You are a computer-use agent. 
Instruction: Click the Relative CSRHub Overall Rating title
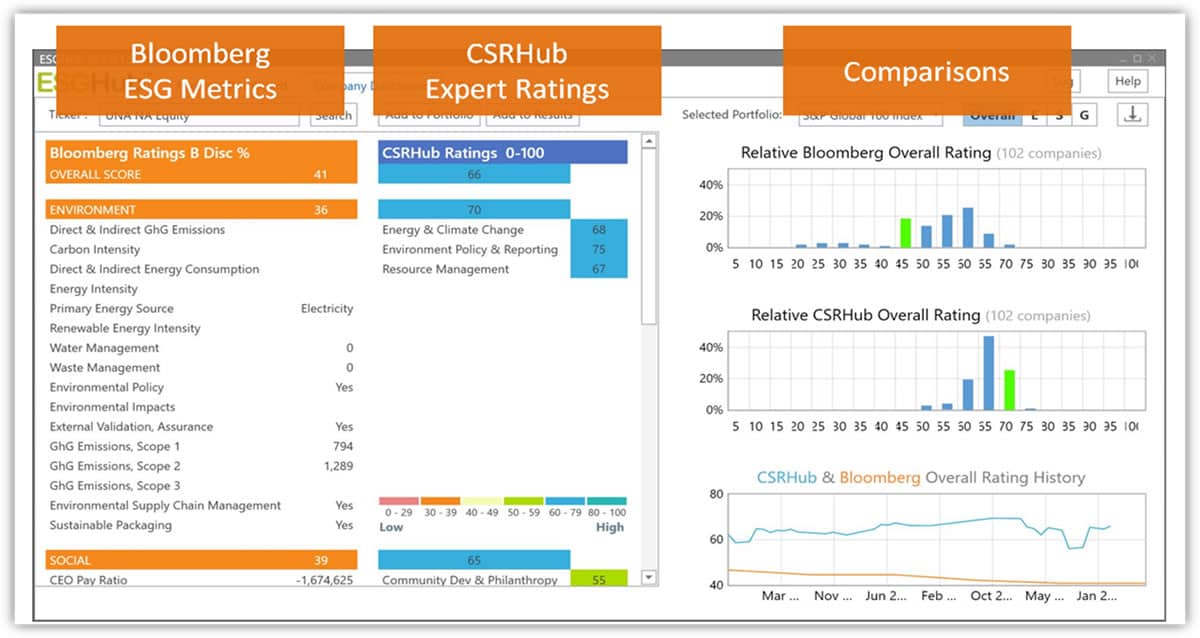click(866, 315)
